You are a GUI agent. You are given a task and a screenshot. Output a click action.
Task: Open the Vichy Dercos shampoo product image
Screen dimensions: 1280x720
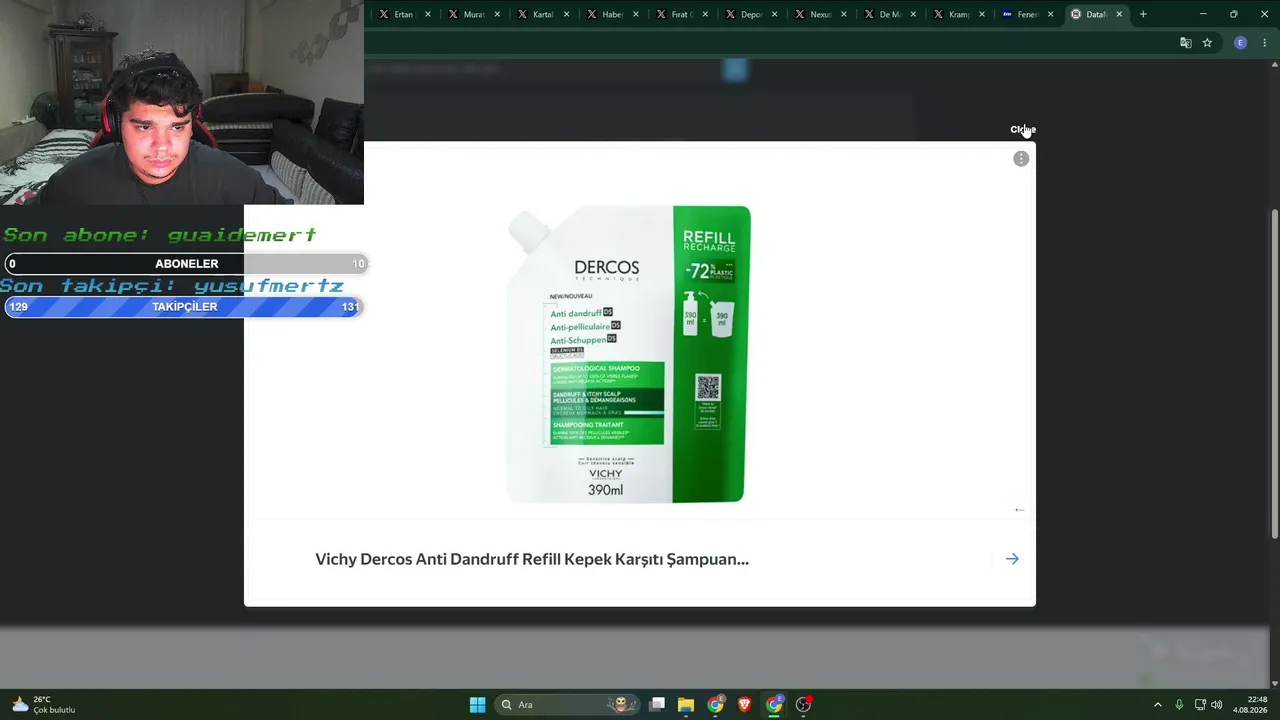[x=629, y=354]
